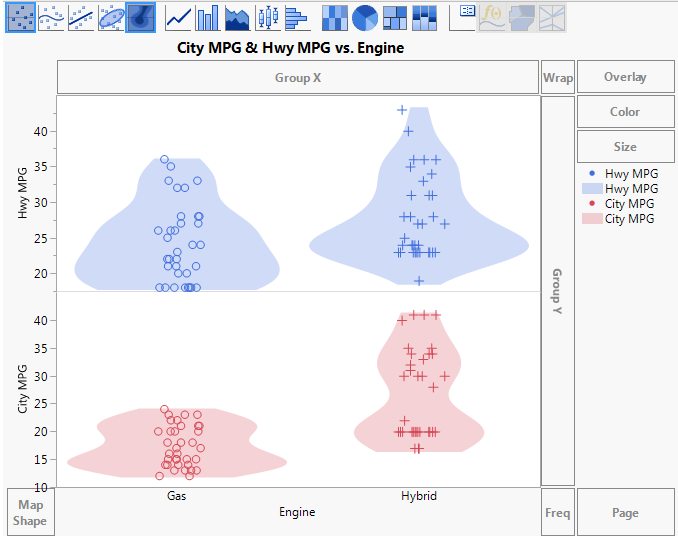Click the Engine x-axis label

297,512
